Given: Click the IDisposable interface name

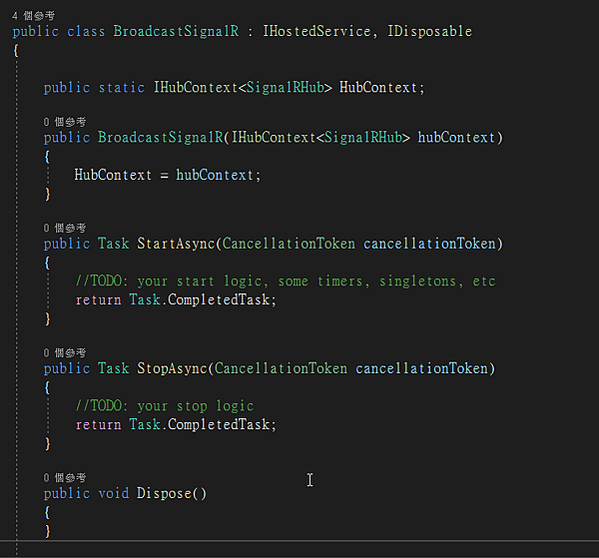Looking at the screenshot, I should coord(430,31).
